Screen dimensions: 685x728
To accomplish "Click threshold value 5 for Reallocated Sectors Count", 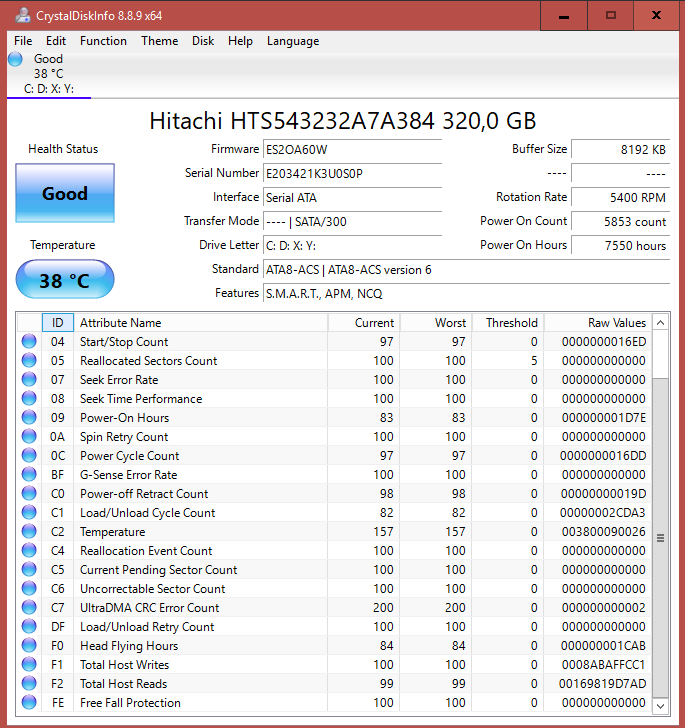I will click(534, 360).
